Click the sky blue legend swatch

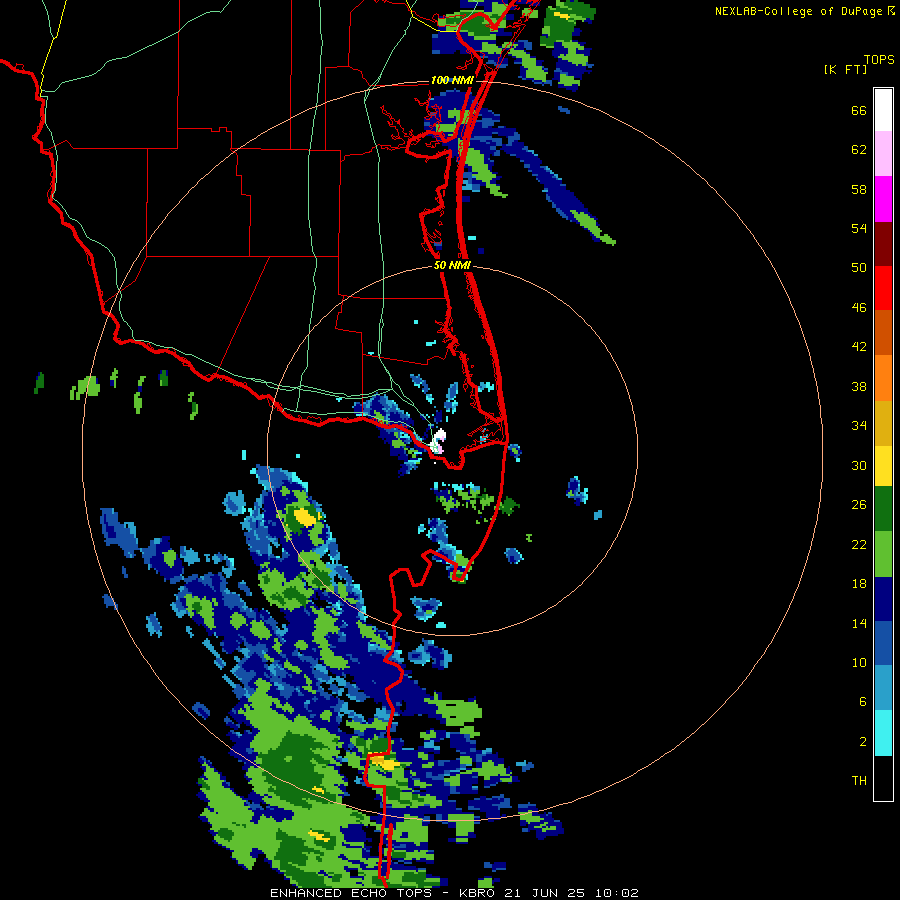click(883, 688)
